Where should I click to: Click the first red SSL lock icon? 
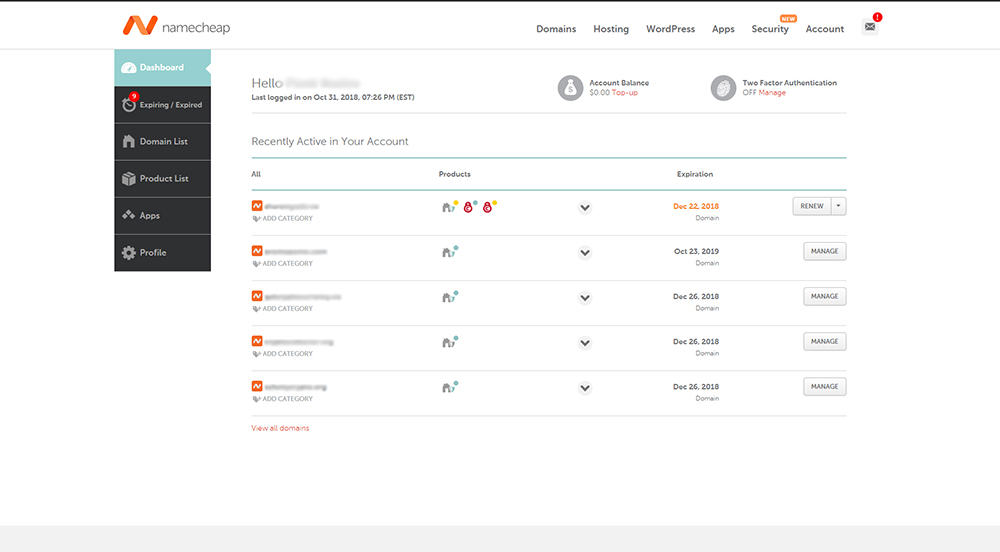click(x=468, y=207)
